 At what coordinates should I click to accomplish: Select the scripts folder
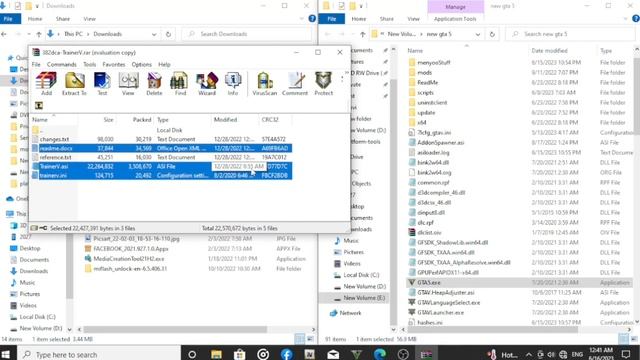[x=425, y=93]
